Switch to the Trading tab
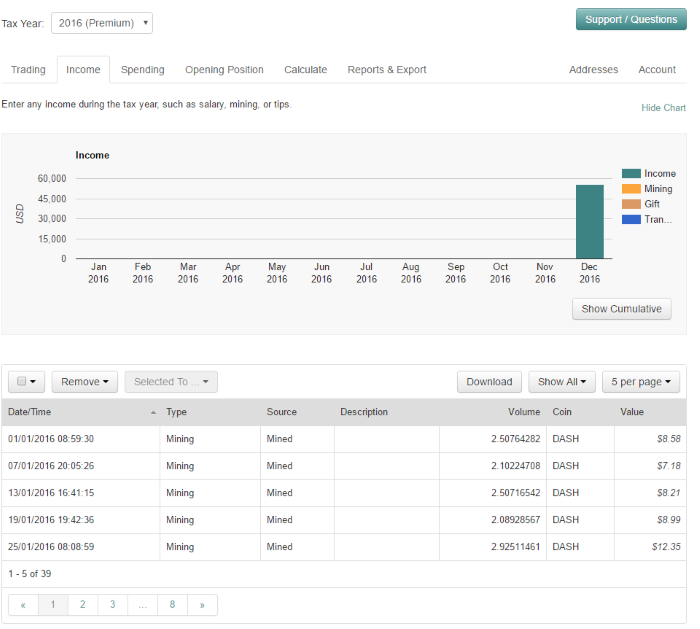 (x=28, y=70)
